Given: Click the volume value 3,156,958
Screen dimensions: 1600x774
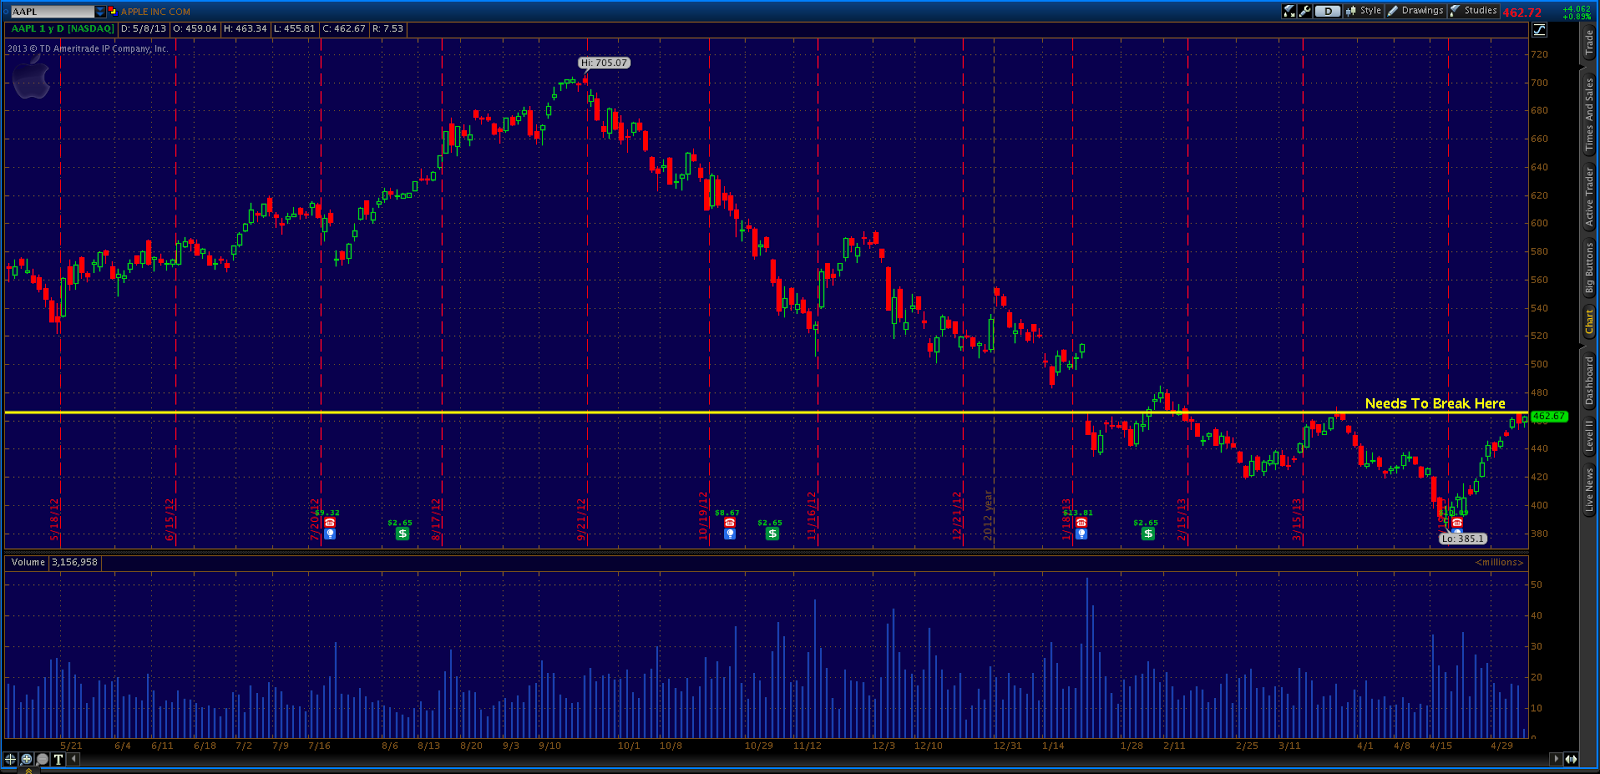Looking at the screenshot, I should coord(75,562).
